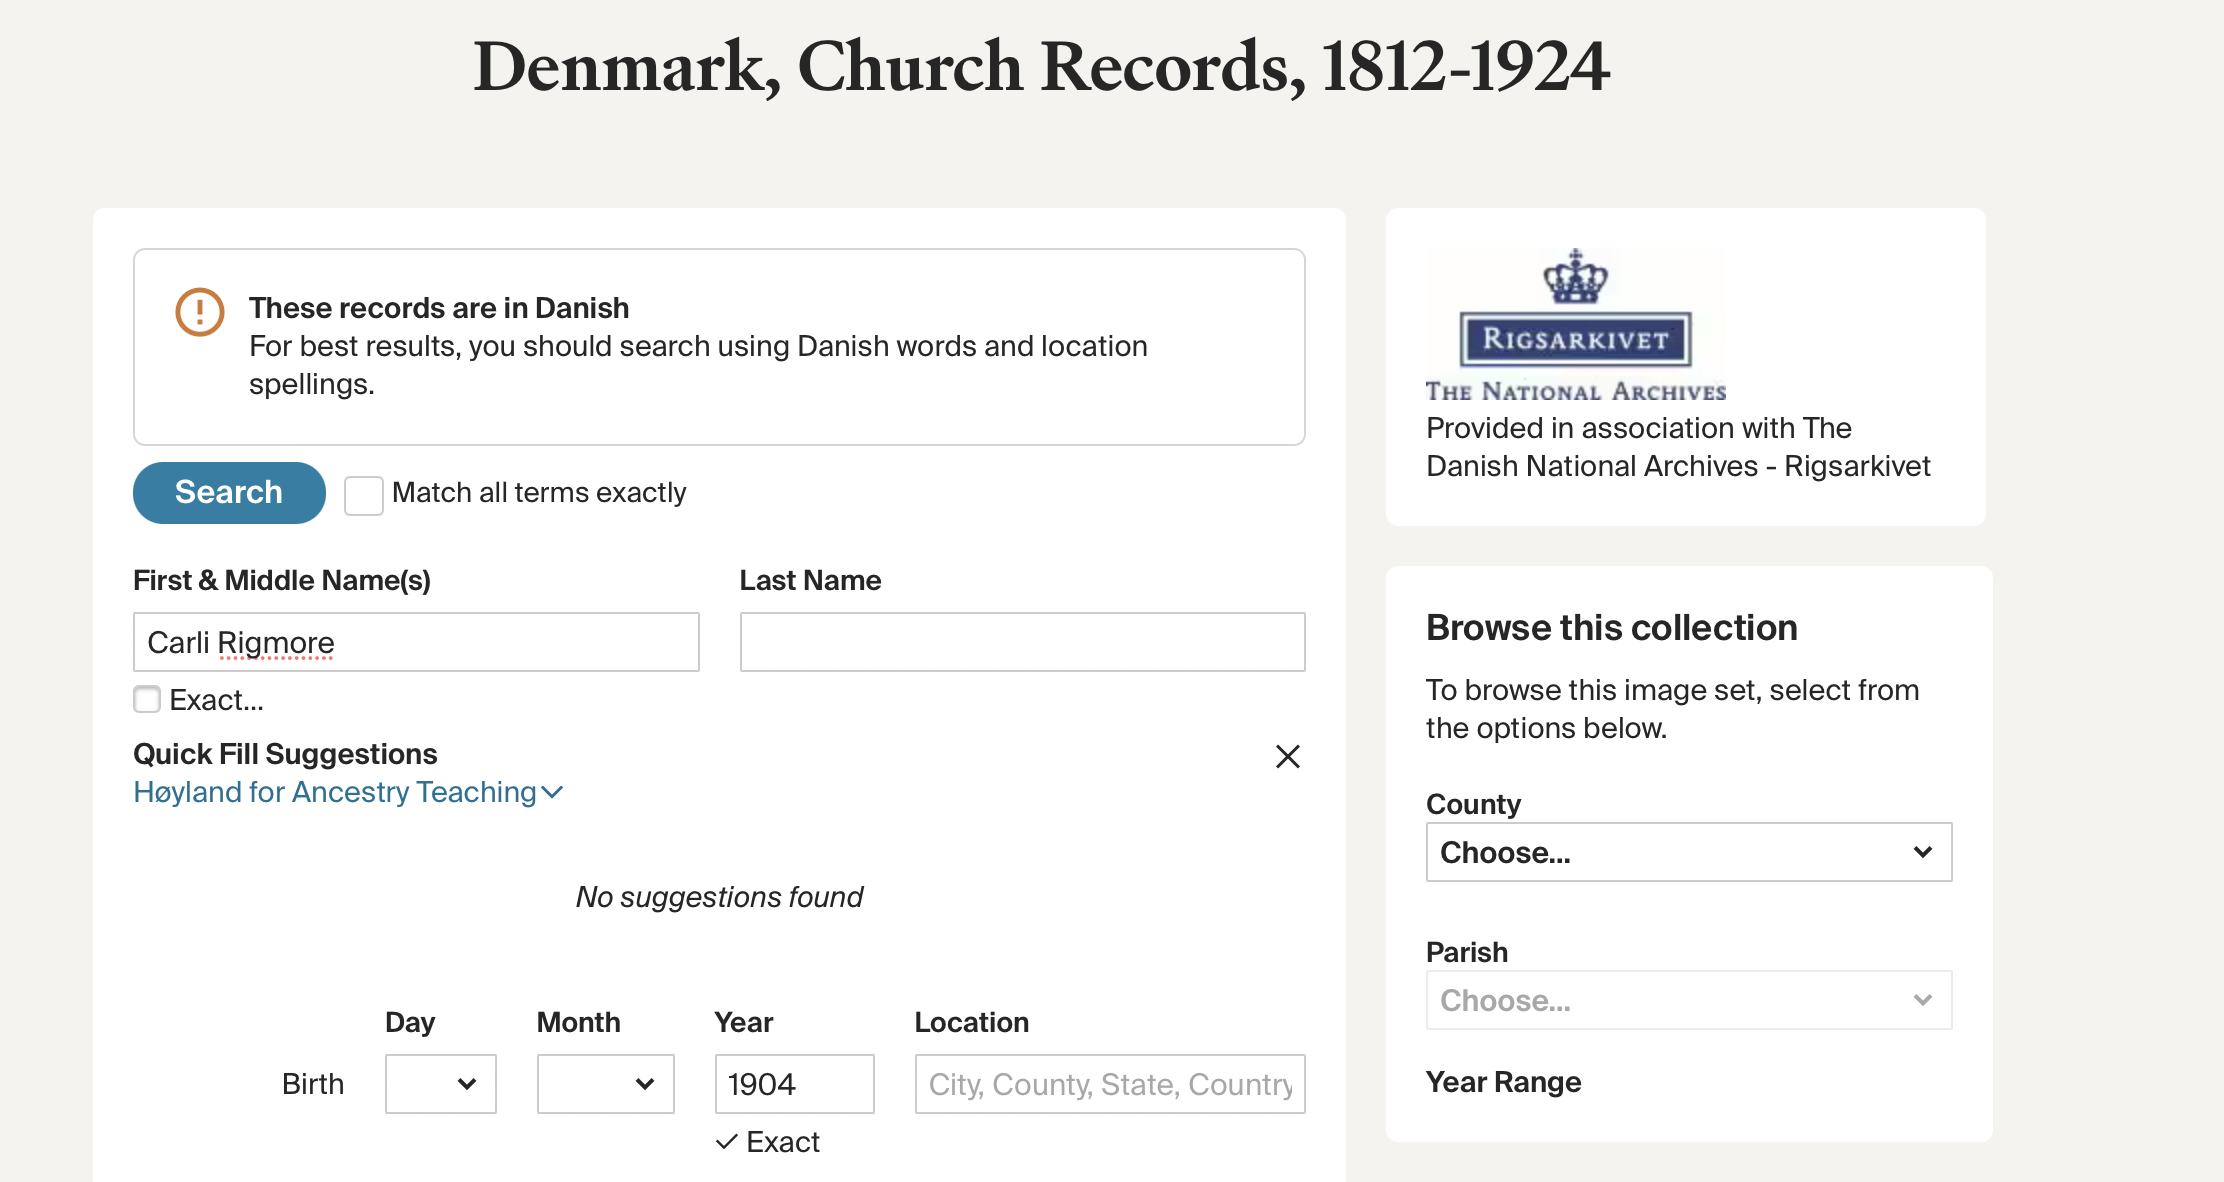Enable Match all terms exactly checkbox

pos(363,495)
